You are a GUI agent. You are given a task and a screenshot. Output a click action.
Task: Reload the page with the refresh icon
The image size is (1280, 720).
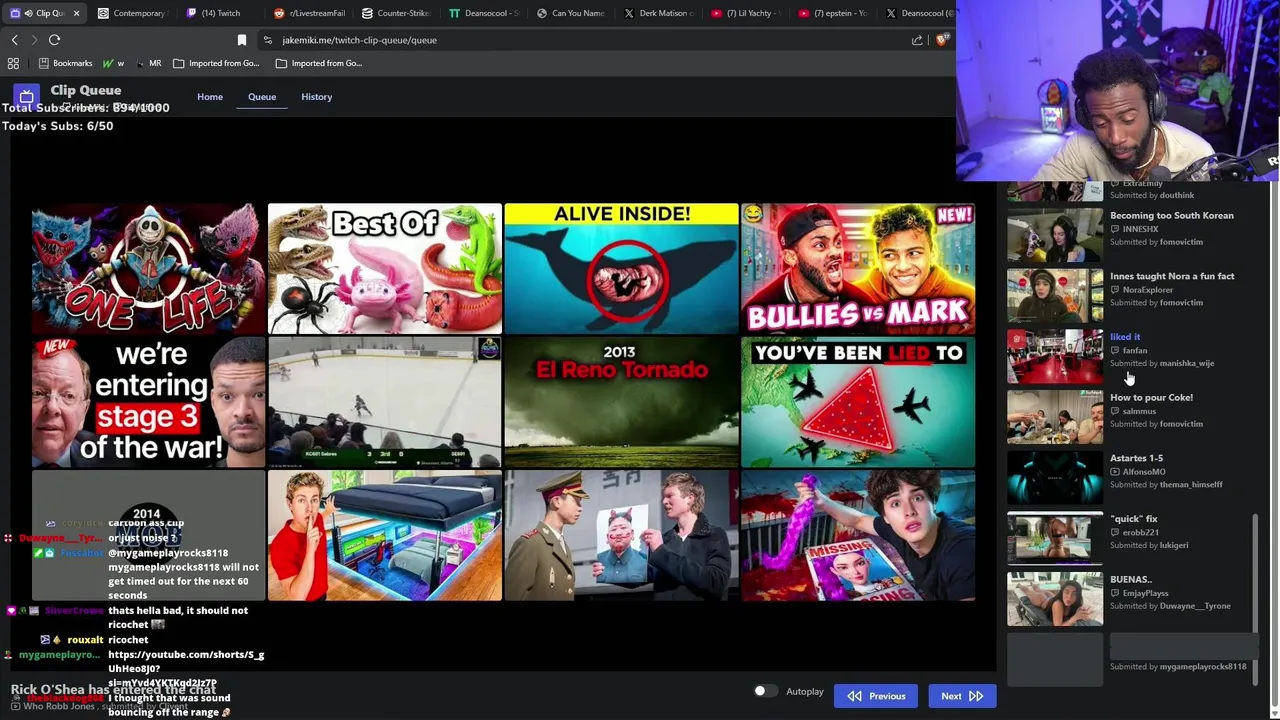[x=55, y=40]
